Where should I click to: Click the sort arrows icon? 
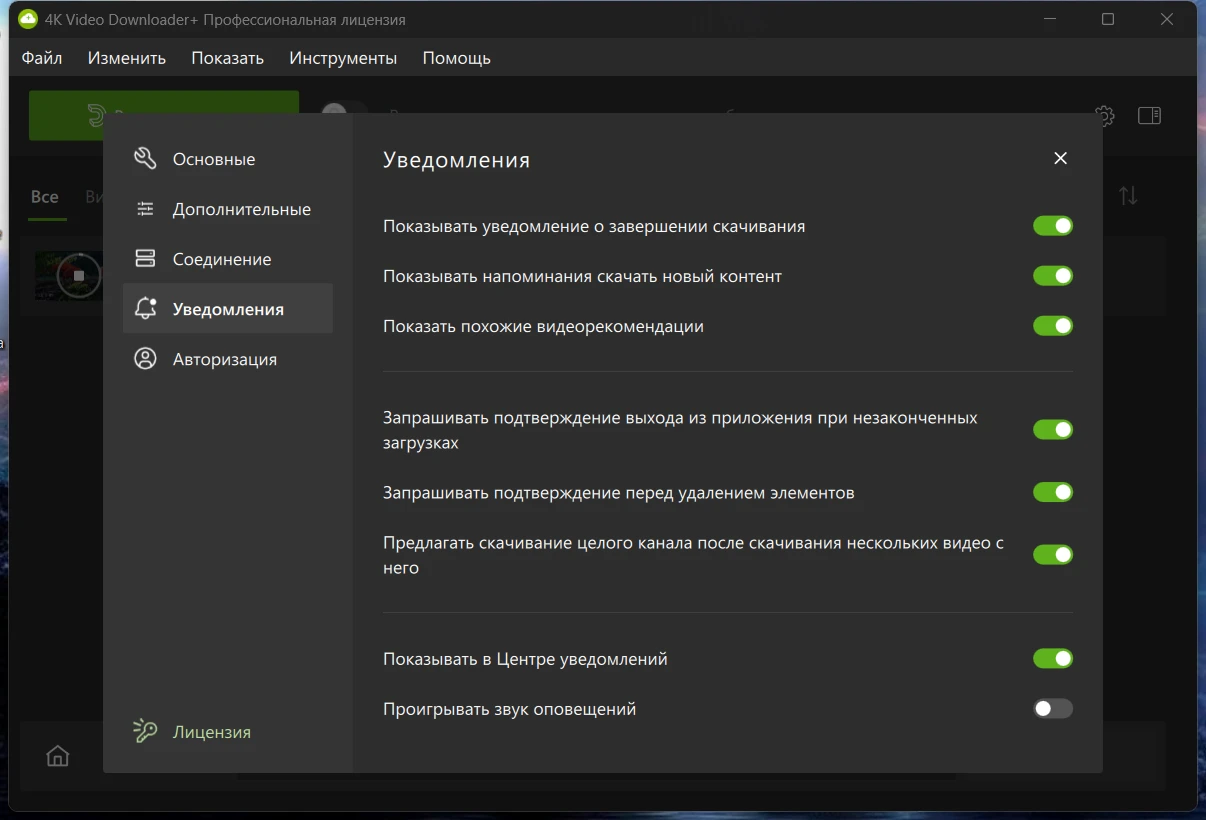1128,196
